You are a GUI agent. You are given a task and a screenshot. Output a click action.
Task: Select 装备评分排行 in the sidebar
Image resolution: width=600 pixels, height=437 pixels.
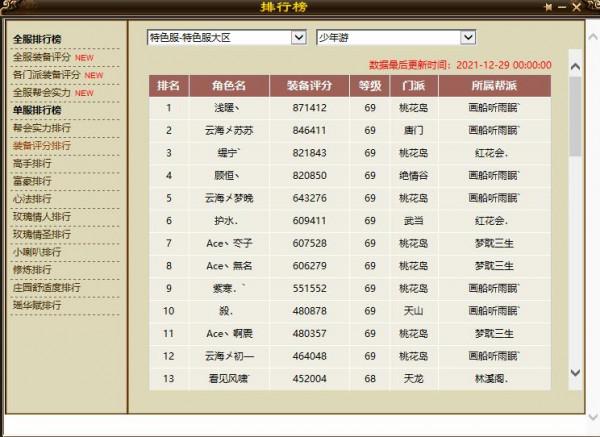tap(41, 146)
